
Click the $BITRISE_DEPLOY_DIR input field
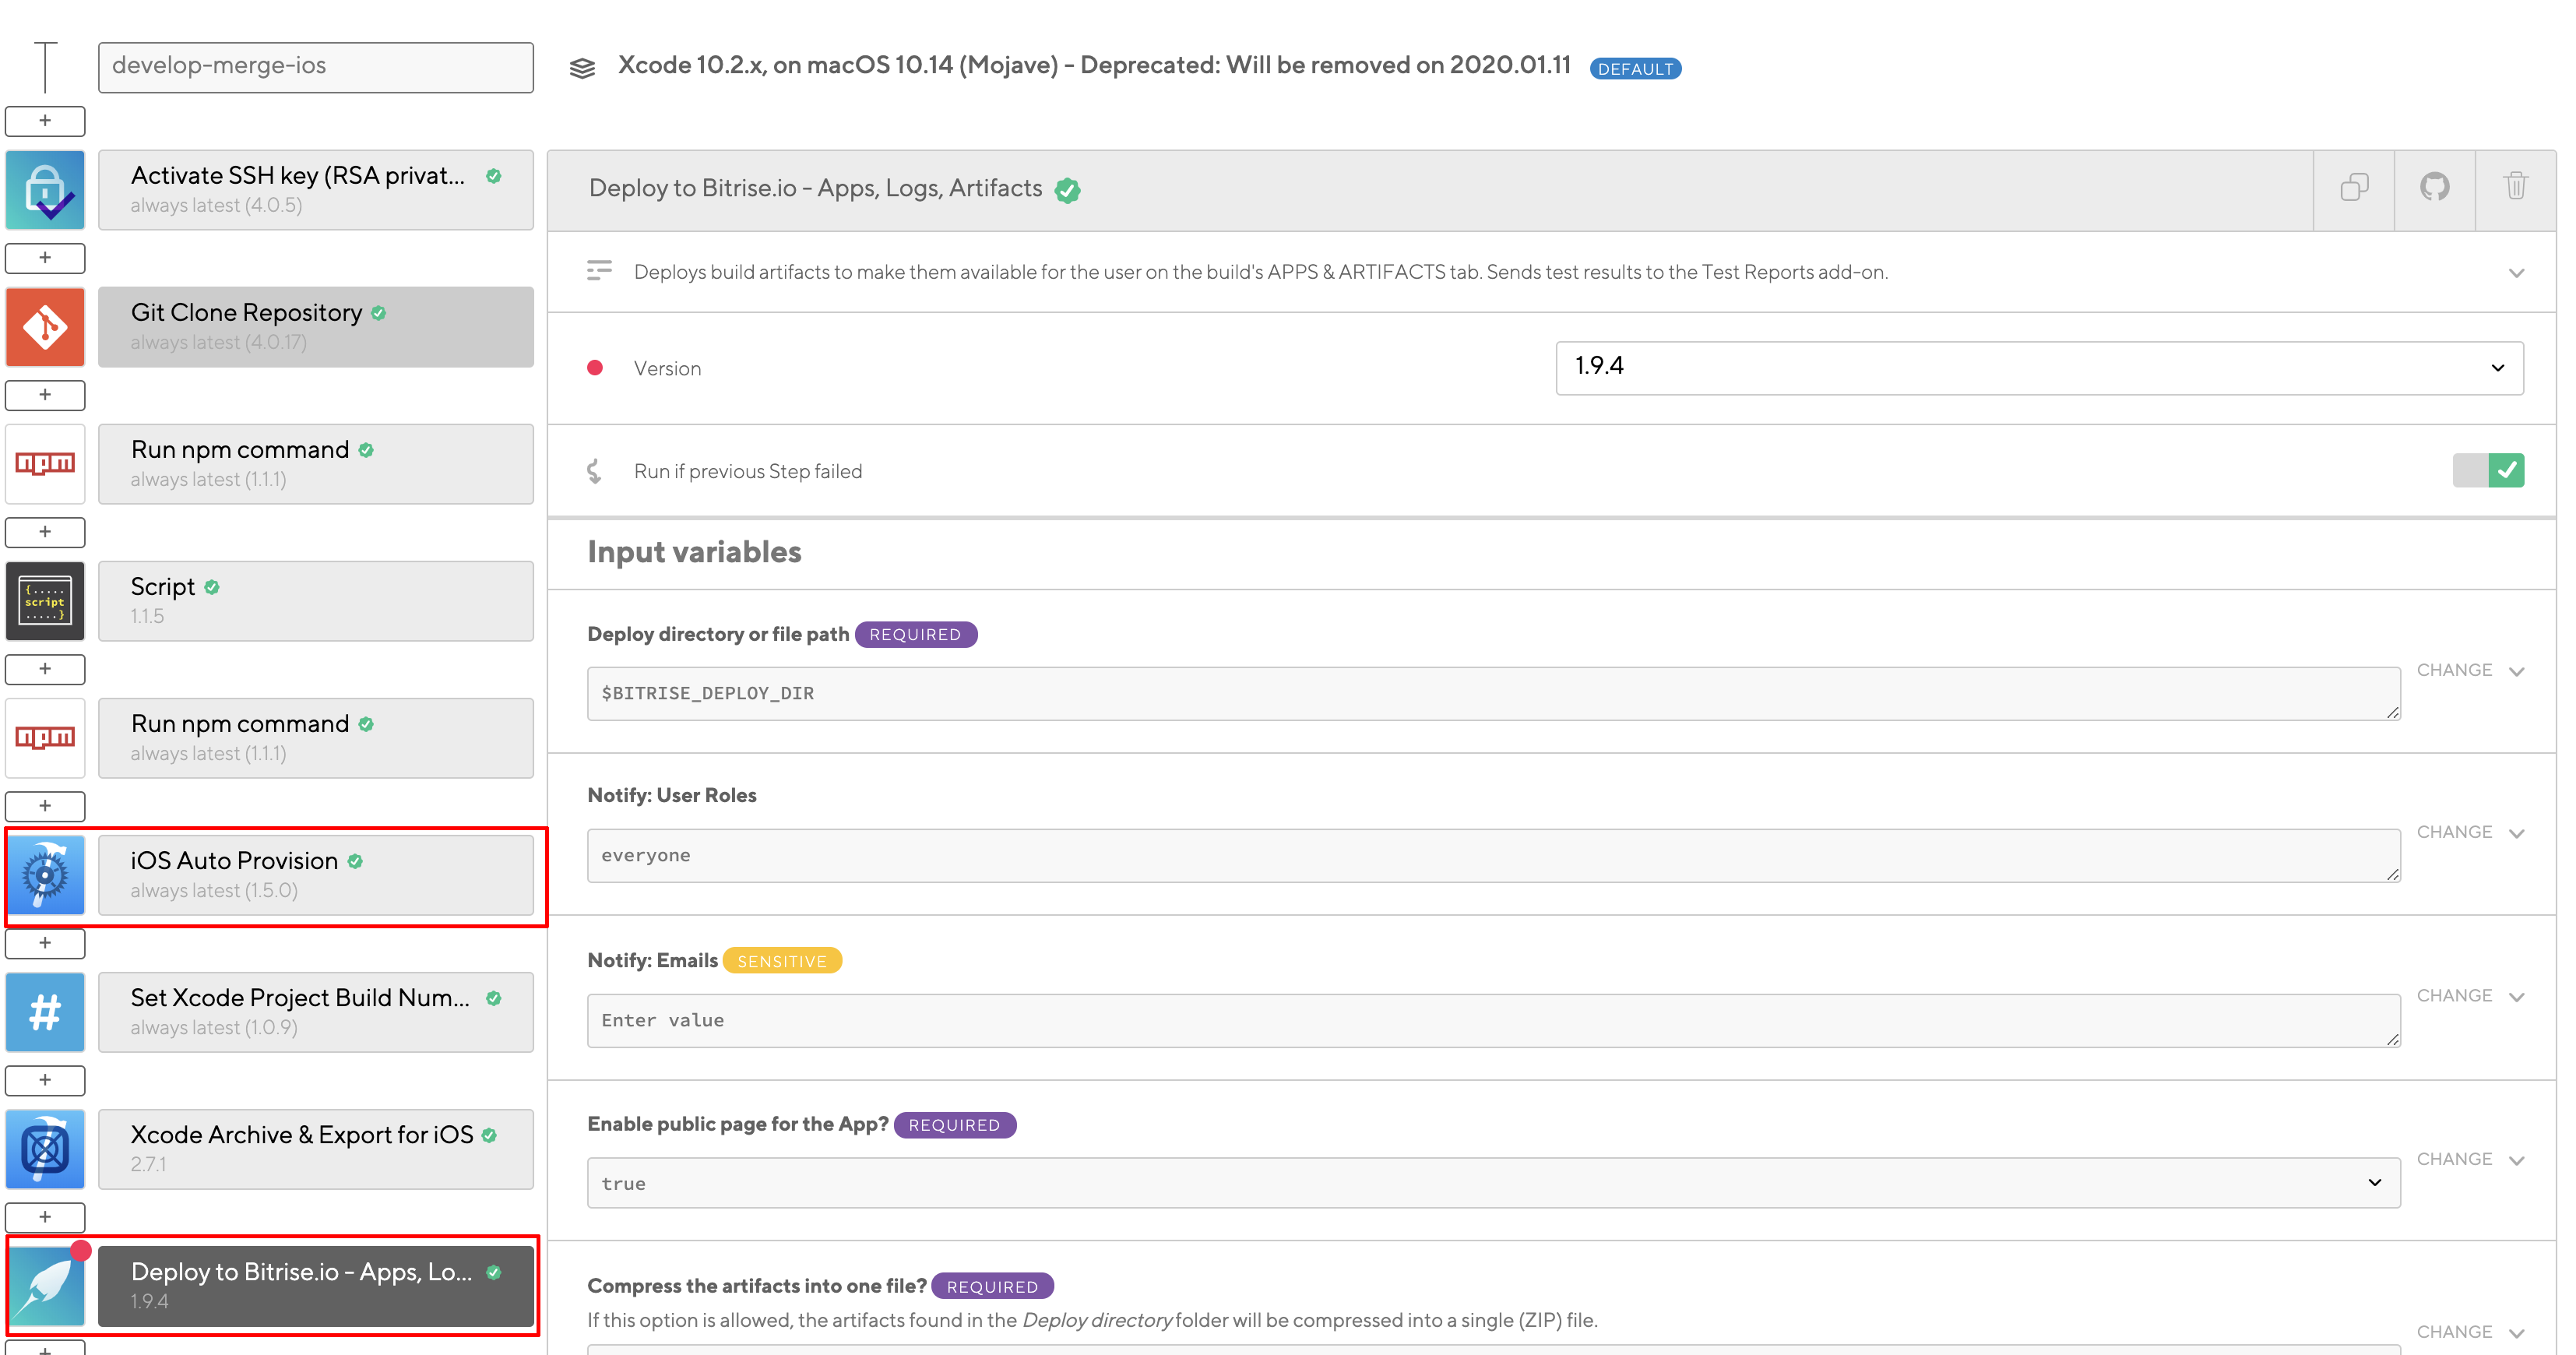coord(1493,693)
